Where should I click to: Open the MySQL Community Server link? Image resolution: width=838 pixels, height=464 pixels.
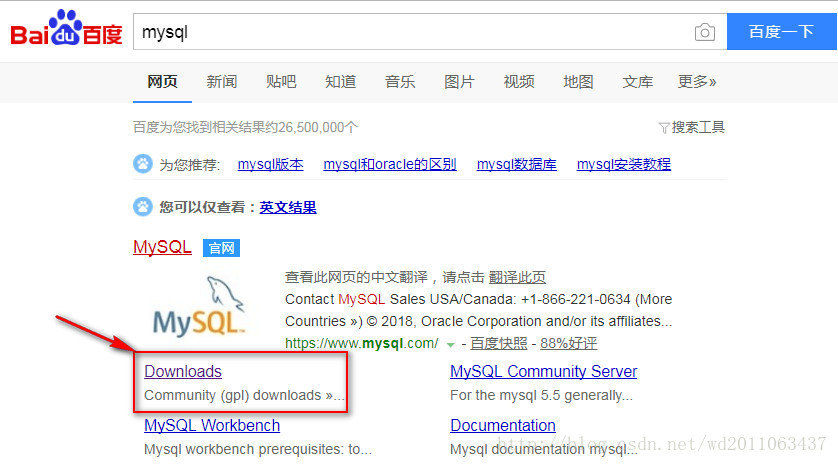pyautogui.click(x=544, y=372)
